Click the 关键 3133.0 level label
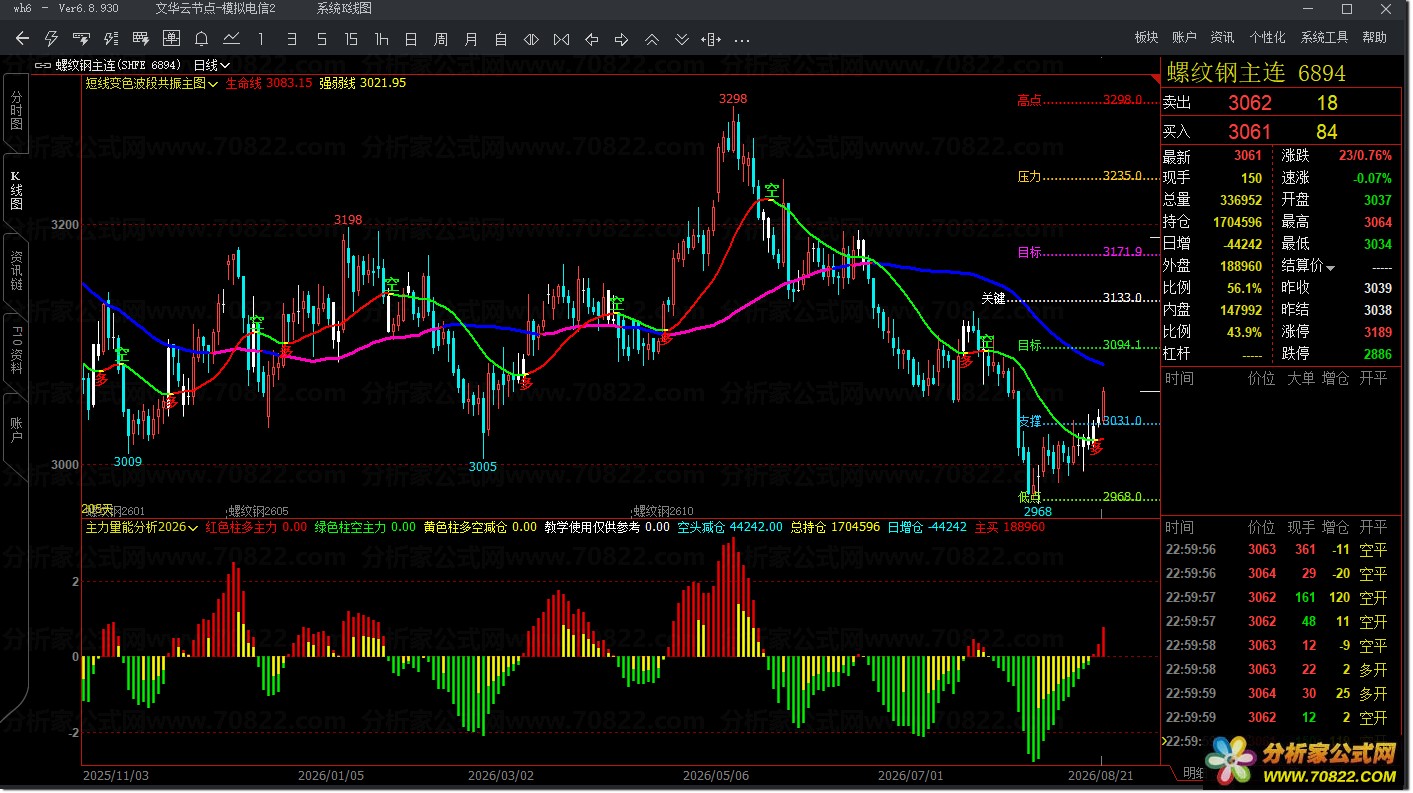 [x=1062, y=298]
